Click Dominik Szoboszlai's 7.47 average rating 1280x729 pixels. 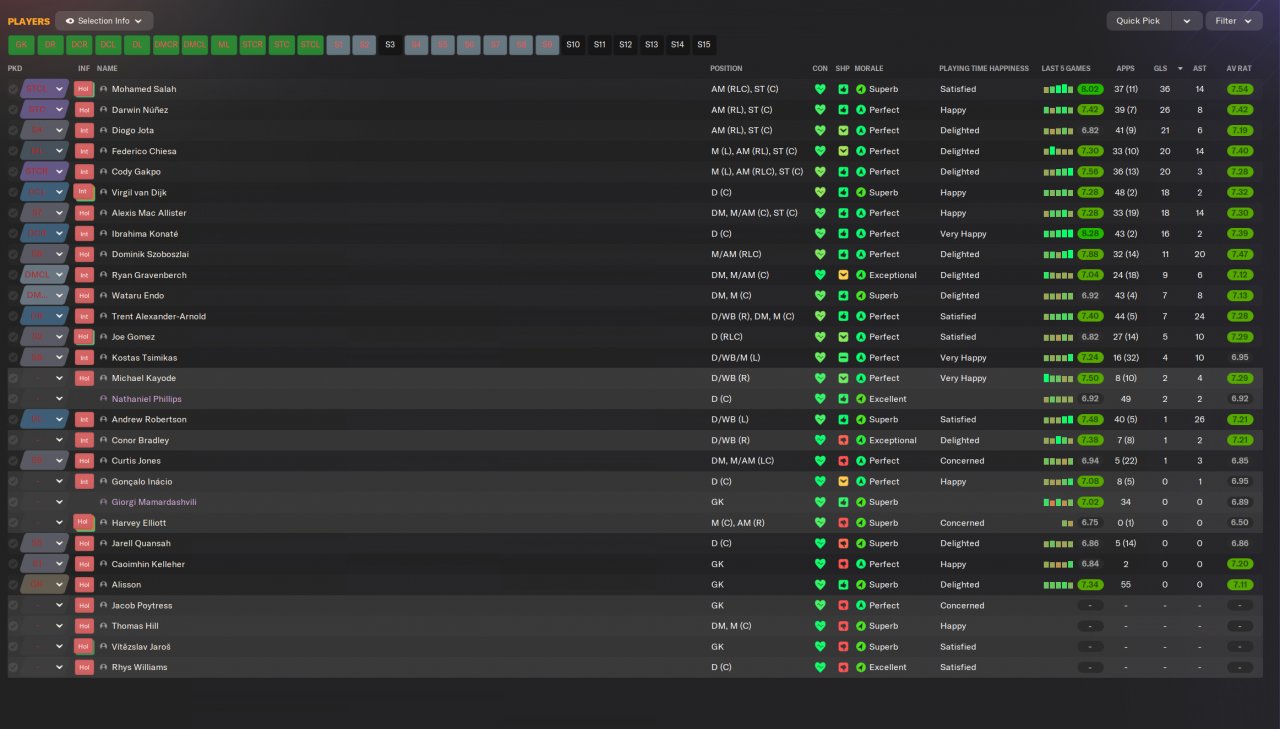1239,254
